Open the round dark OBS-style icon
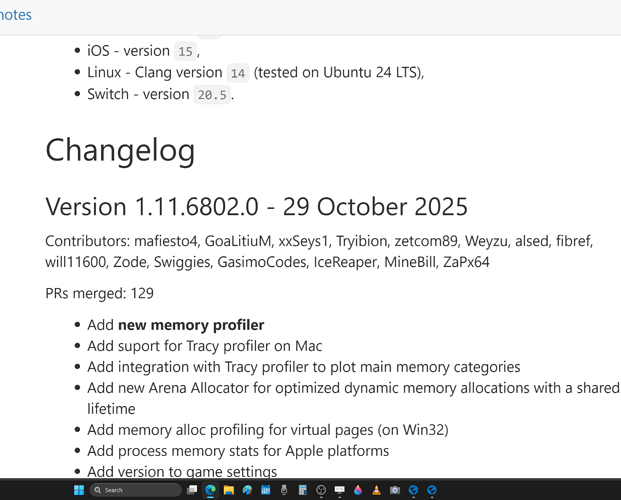Screen dimensions: 621x500 [x=321, y=490]
